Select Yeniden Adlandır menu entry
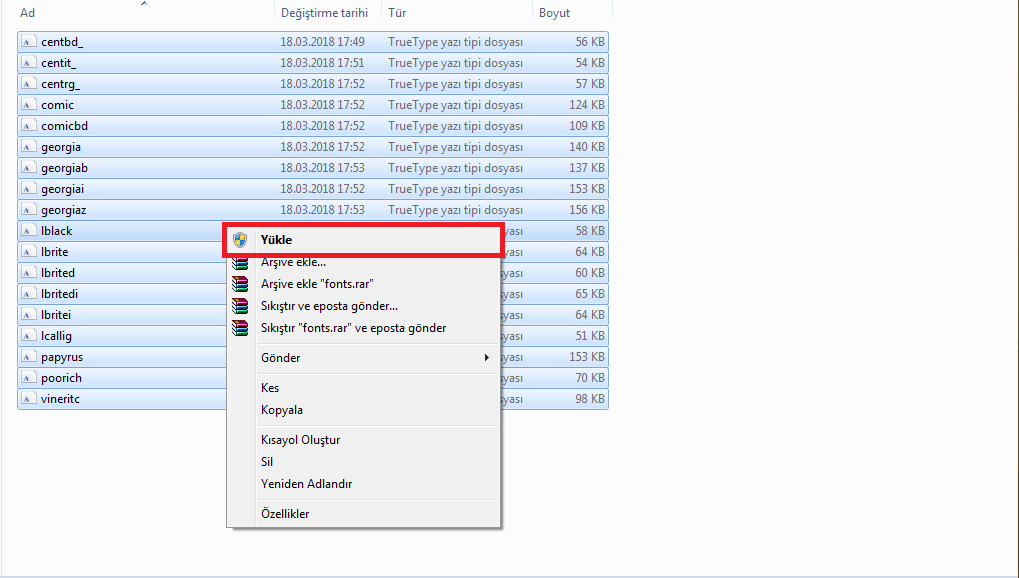The height and width of the screenshot is (578, 1019). pos(363,484)
